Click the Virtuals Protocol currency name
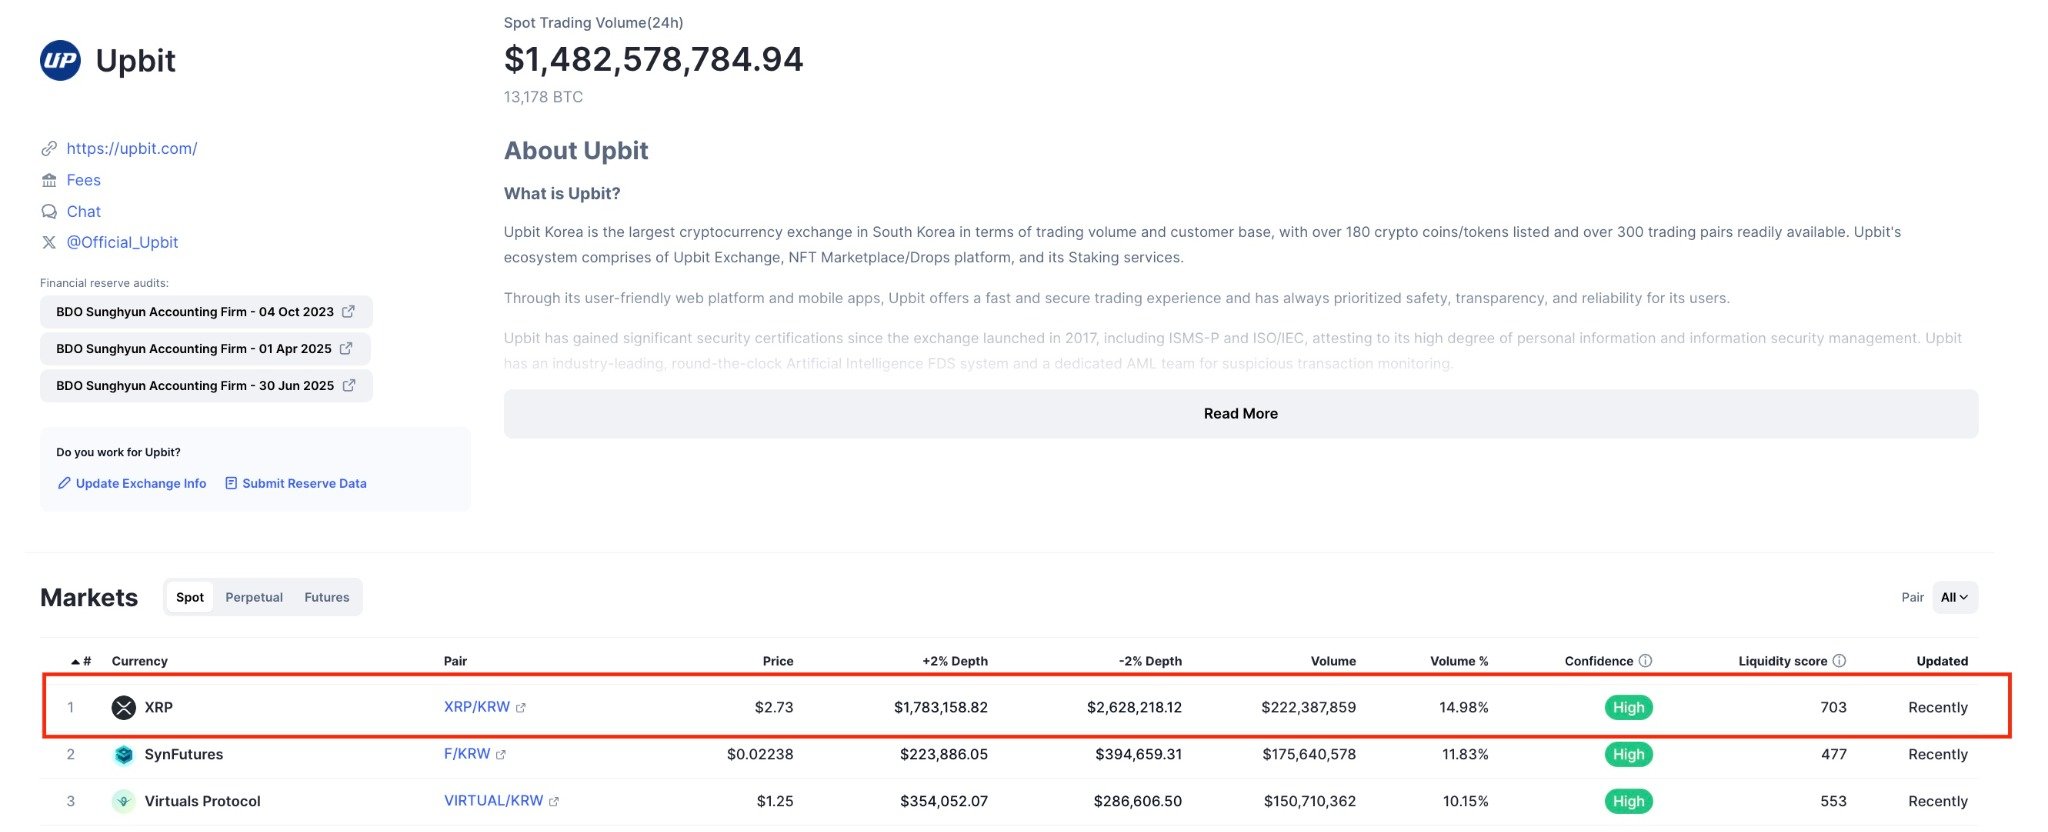Viewport: 2048px width, 832px height. [x=202, y=801]
